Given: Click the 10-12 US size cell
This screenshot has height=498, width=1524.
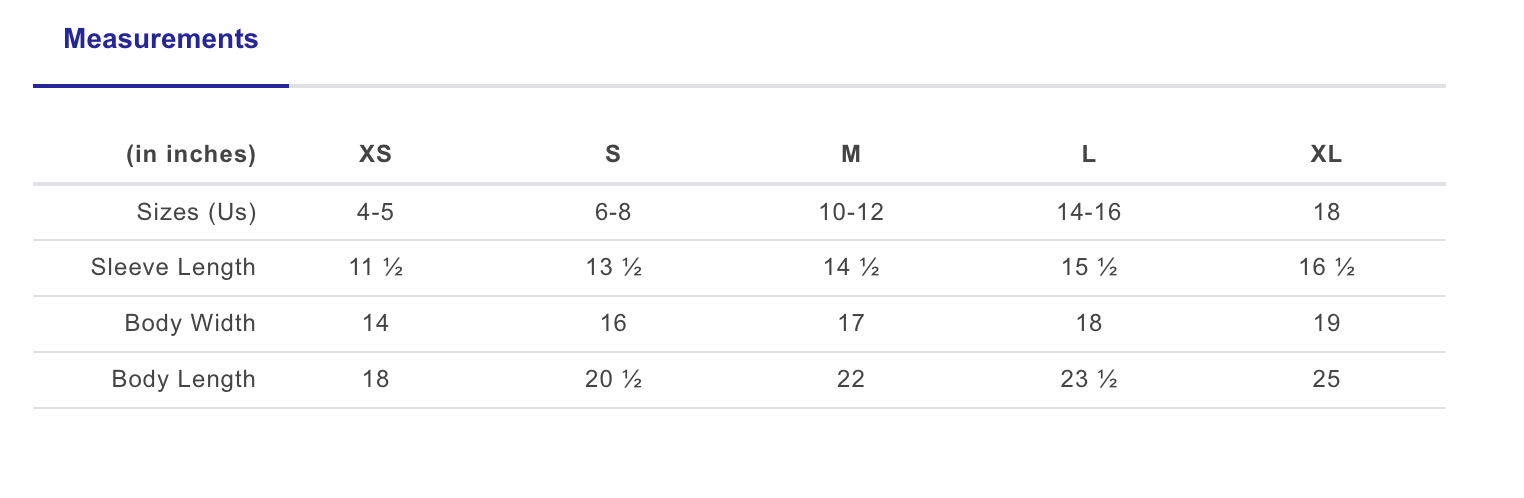Looking at the screenshot, I should [x=851, y=212].
